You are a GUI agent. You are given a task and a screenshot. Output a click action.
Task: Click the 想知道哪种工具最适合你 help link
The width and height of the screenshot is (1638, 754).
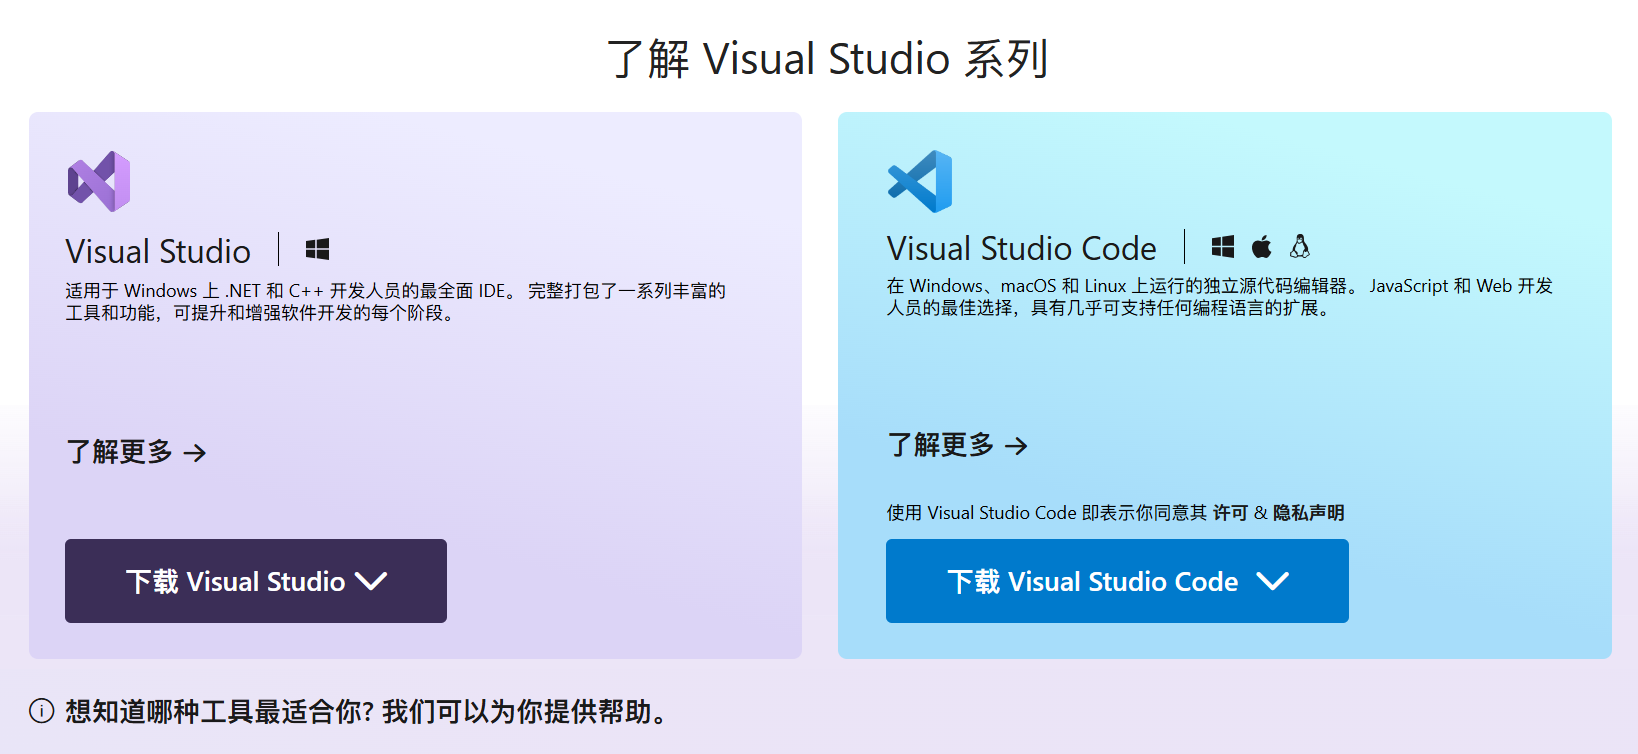(366, 711)
